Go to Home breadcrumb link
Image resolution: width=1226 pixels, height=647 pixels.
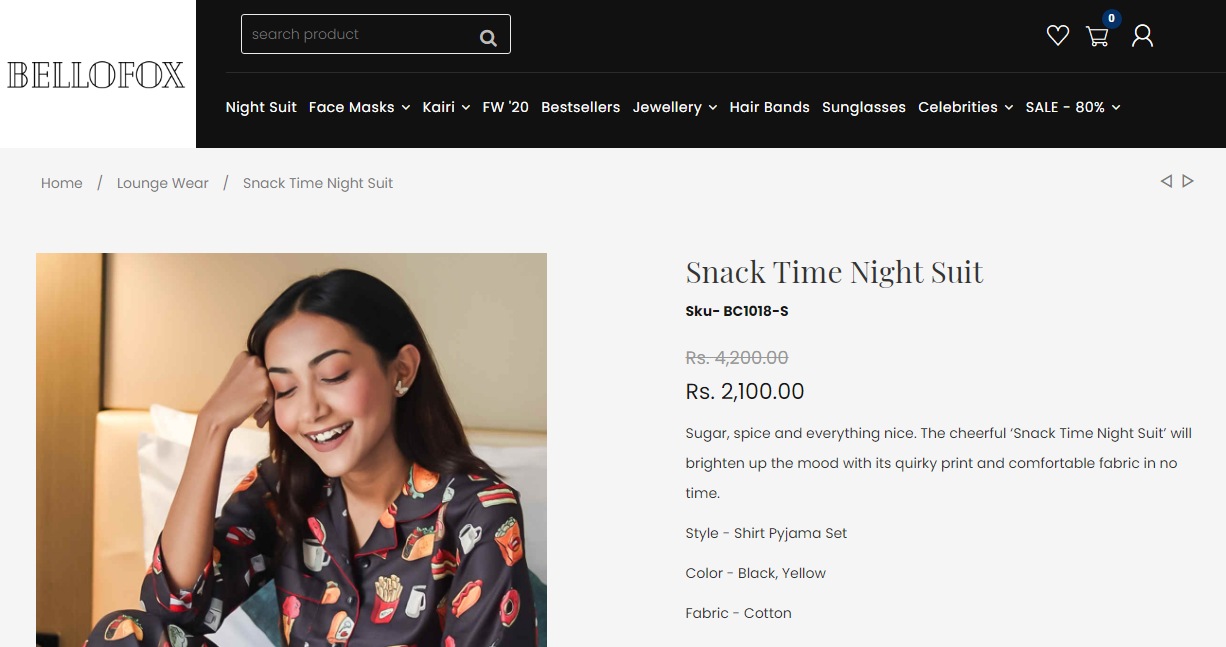coord(62,183)
